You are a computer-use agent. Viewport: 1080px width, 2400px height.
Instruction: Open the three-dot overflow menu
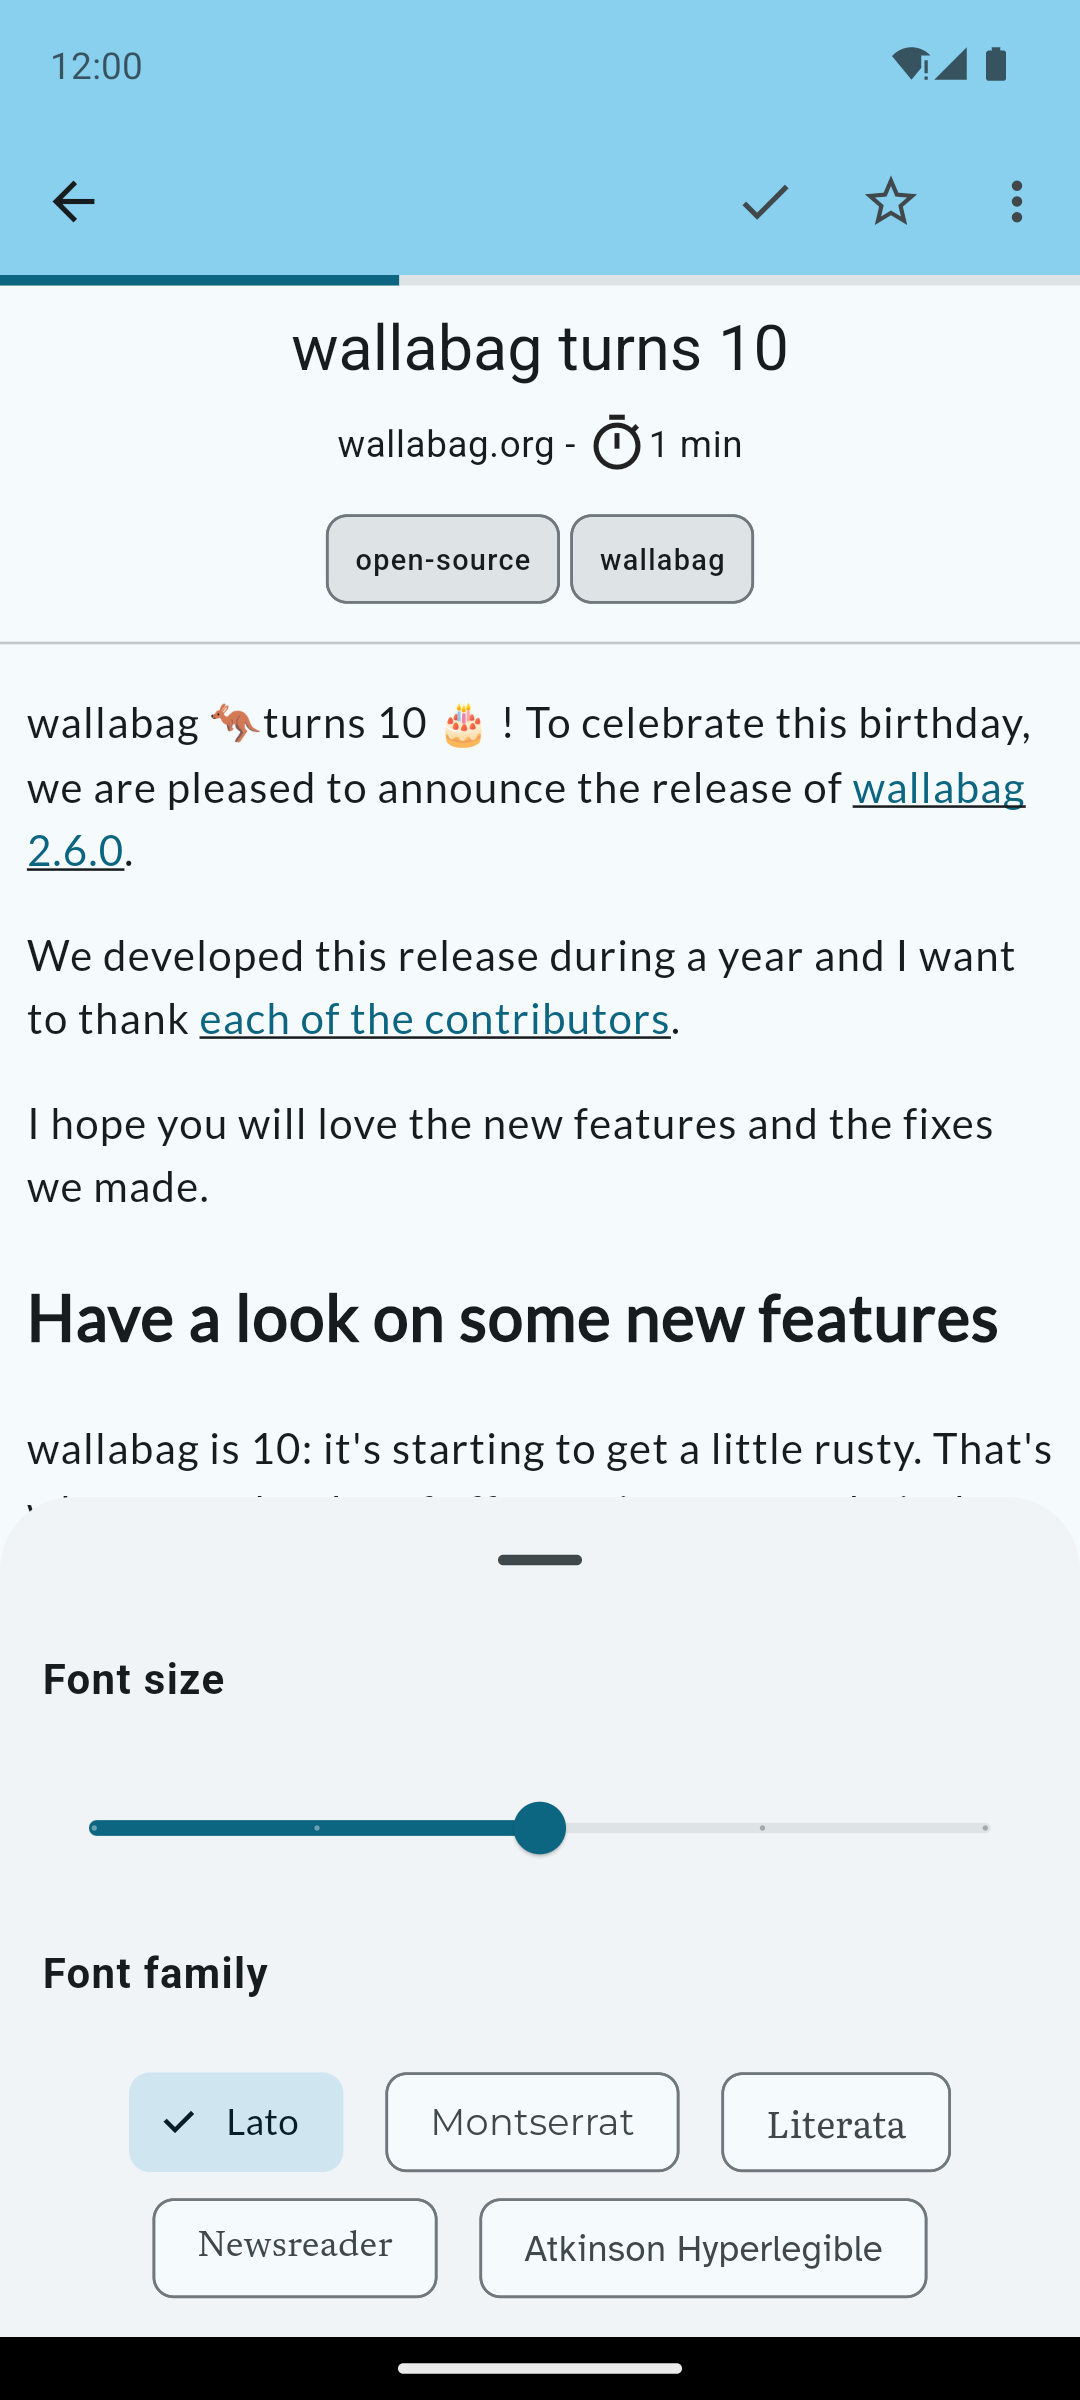(1016, 202)
